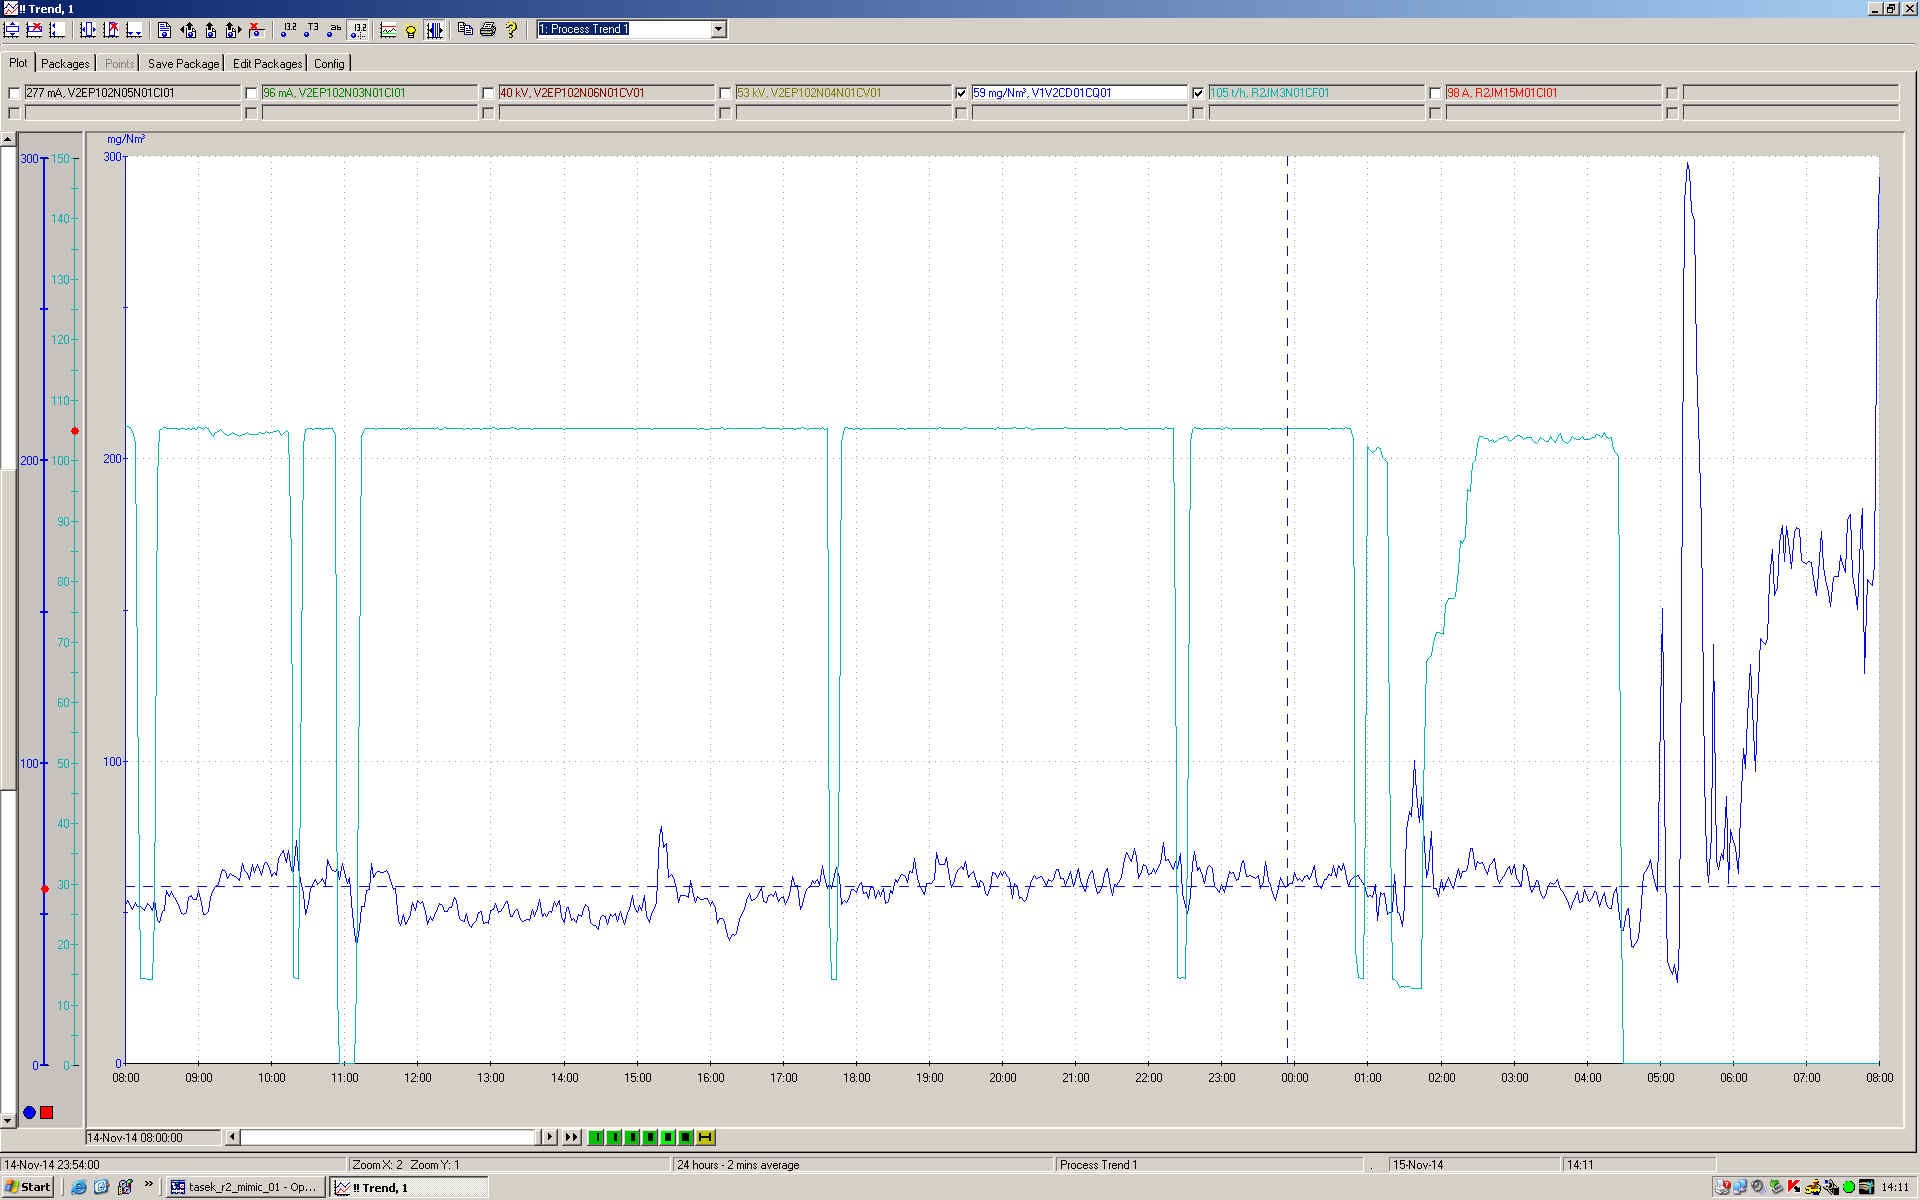Click the 'ab' text description icon
This screenshot has height=1200, width=1920.
(x=334, y=30)
